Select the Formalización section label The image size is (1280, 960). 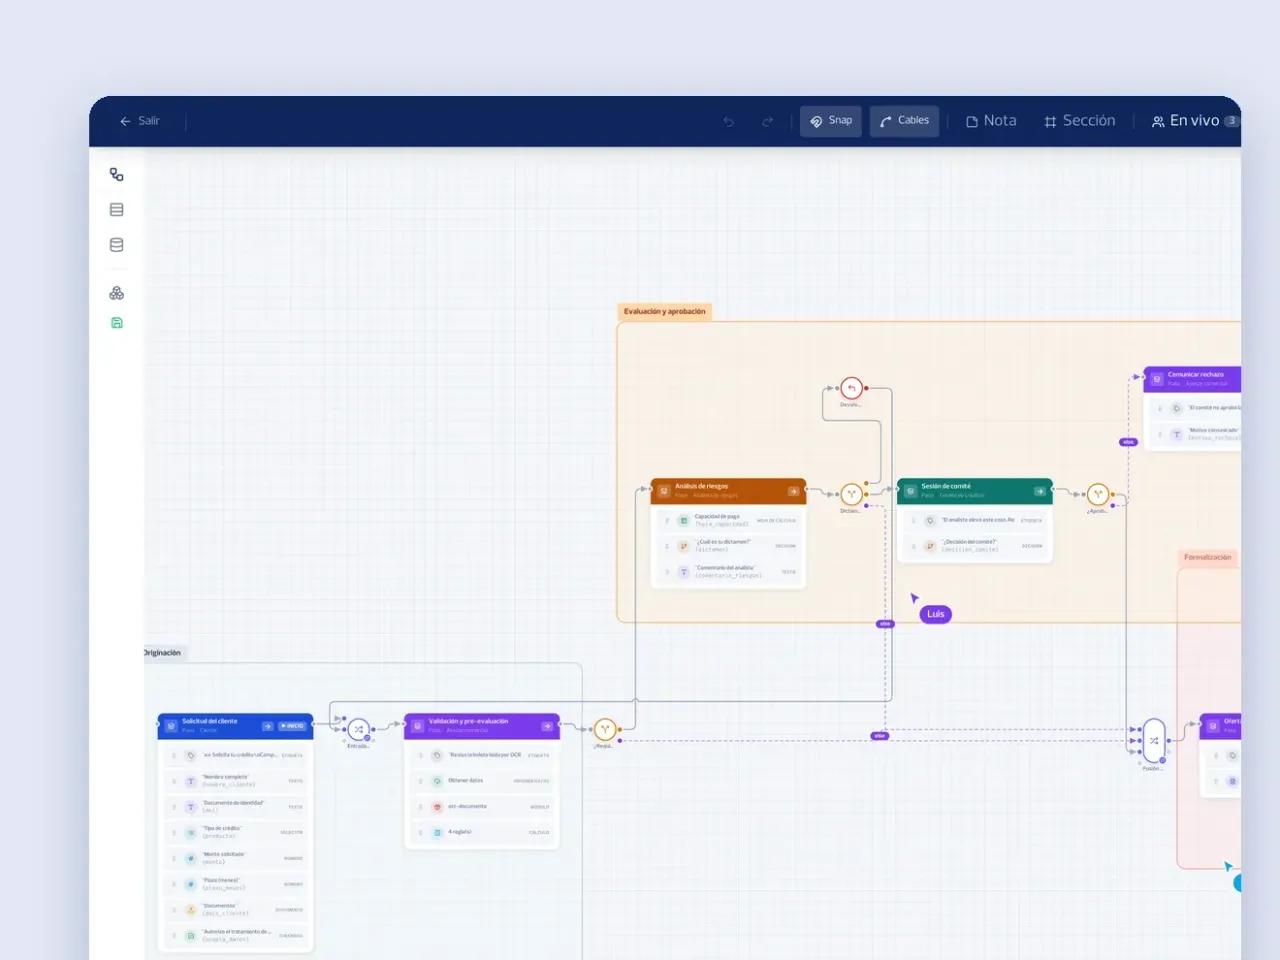tap(1208, 558)
